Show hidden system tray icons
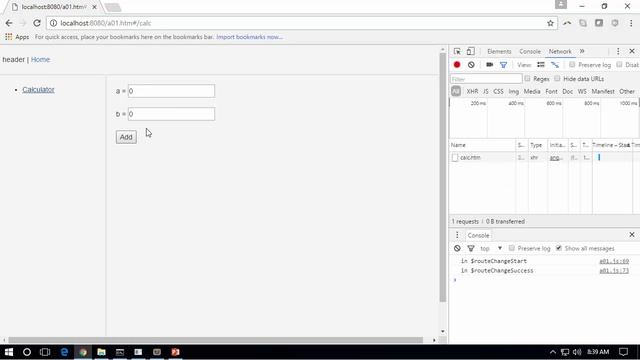This screenshot has width=640, height=360. pos(553,352)
